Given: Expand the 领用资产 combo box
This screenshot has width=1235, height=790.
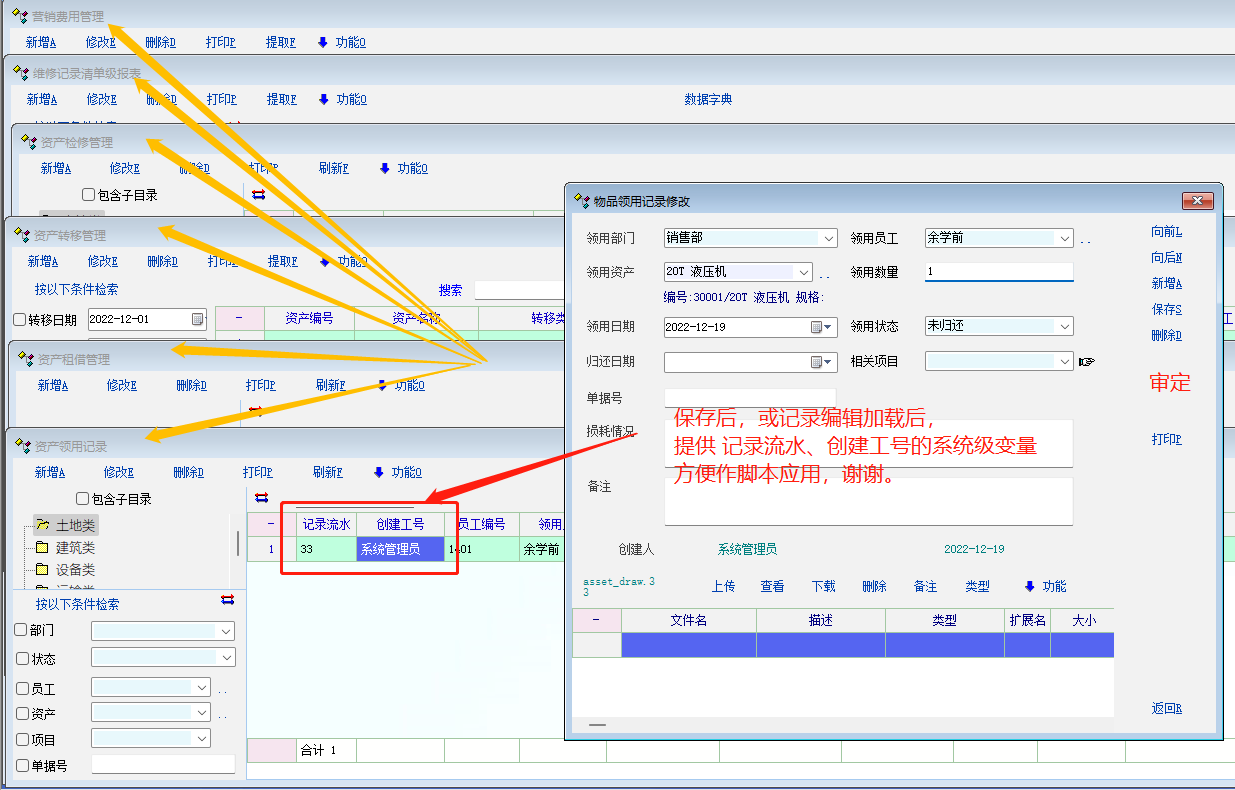Looking at the screenshot, I should pyautogui.click(x=804, y=272).
